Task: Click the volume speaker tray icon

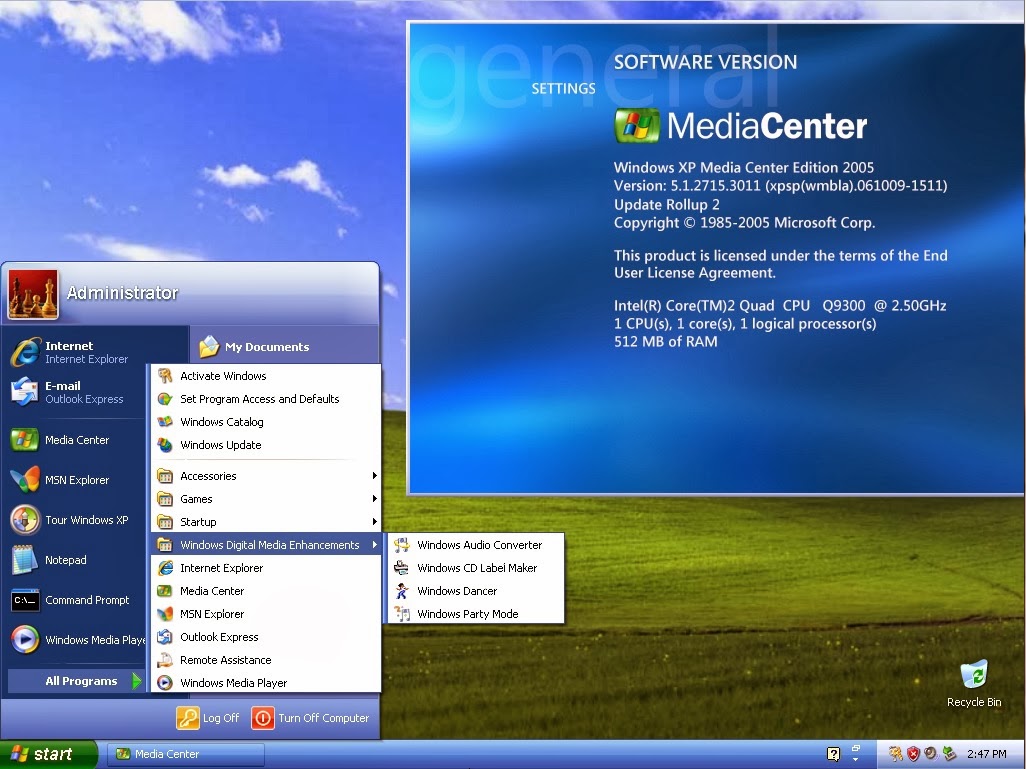Action: pyautogui.click(x=930, y=754)
